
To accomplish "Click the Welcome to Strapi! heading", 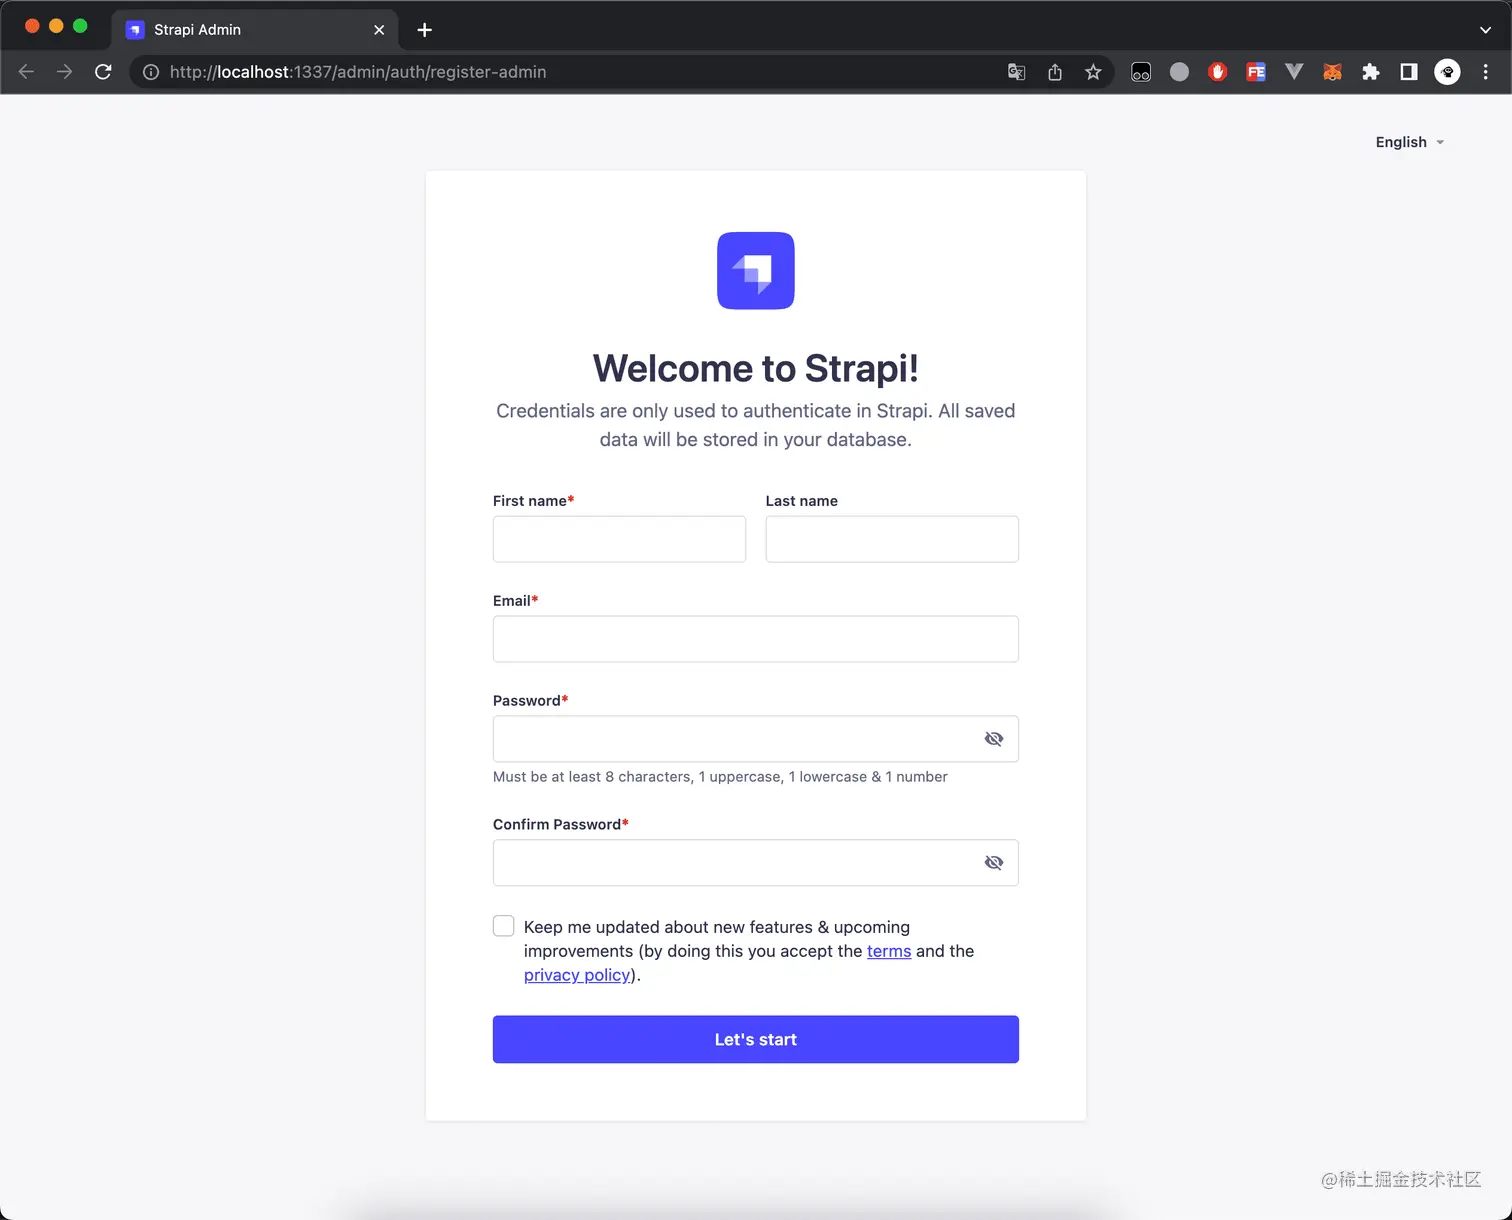I will [756, 368].
